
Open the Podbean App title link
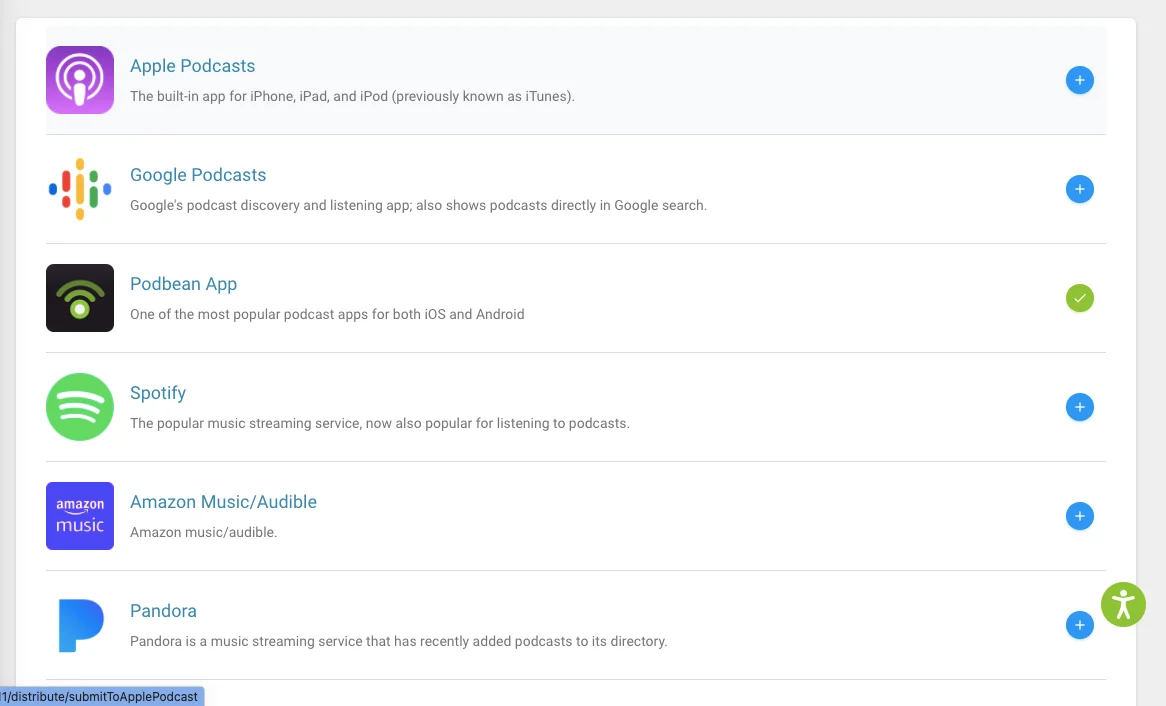(183, 284)
